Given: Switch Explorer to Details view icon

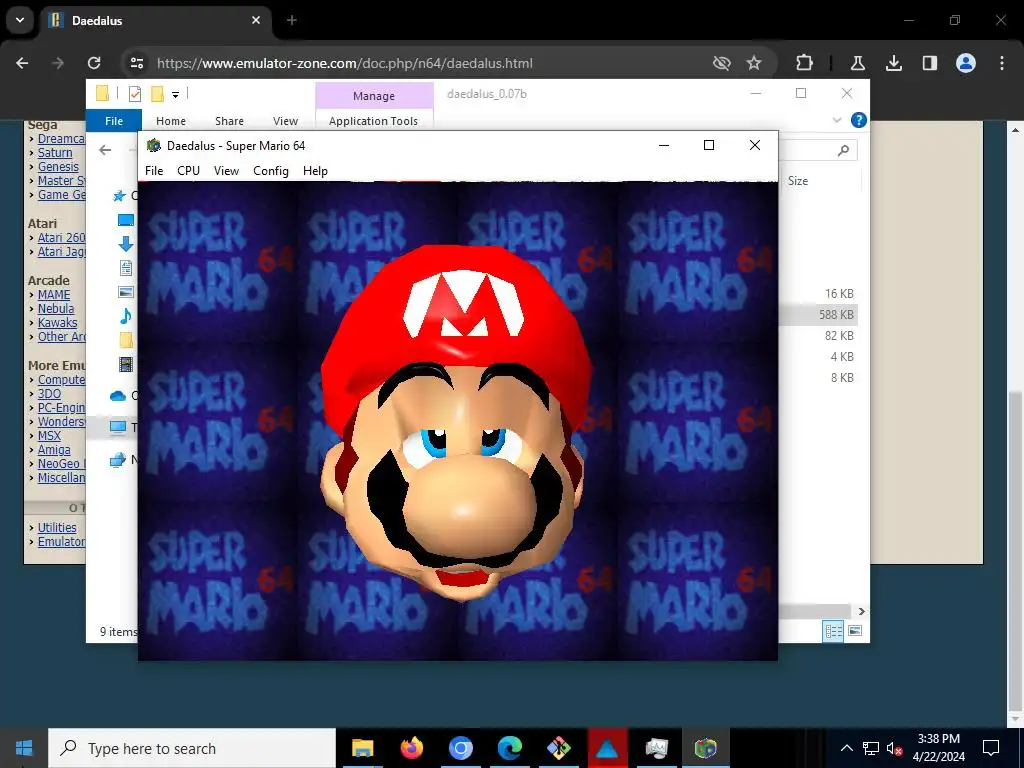Looking at the screenshot, I should tap(833, 631).
